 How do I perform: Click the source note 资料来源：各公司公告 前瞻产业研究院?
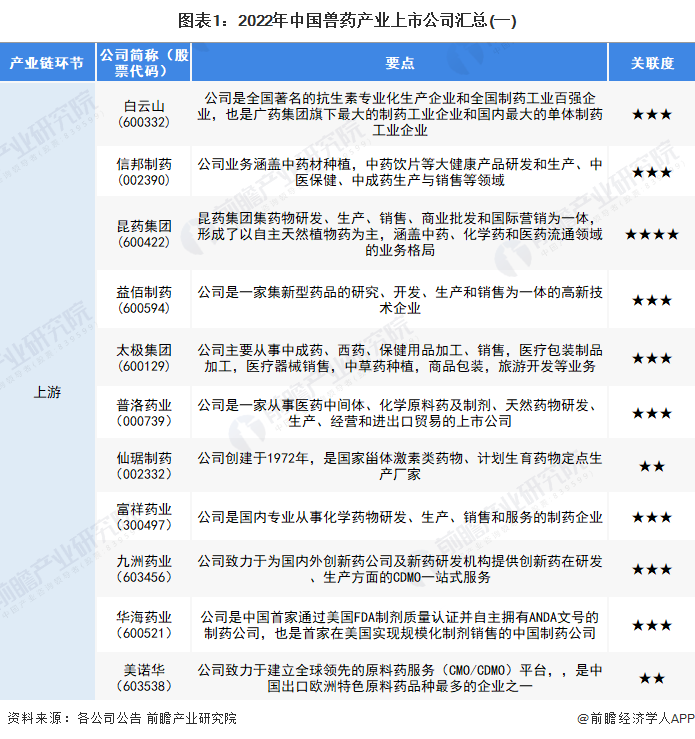coord(122,718)
